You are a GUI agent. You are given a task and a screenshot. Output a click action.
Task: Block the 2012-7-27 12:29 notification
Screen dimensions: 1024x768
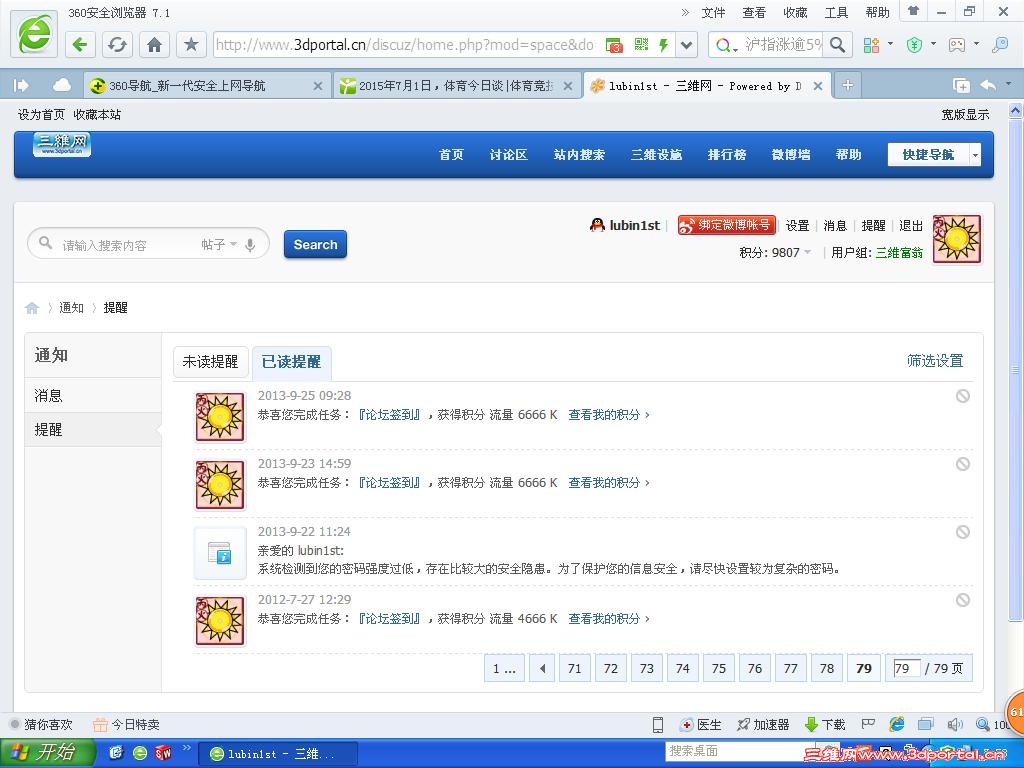click(963, 600)
